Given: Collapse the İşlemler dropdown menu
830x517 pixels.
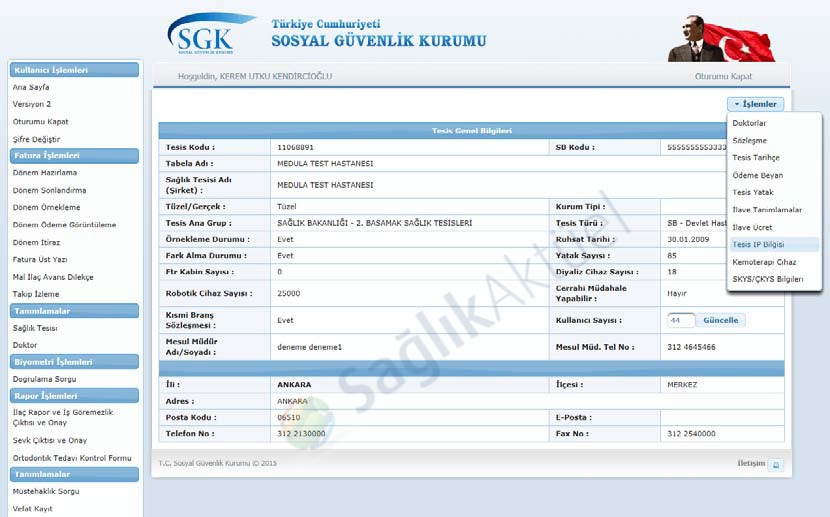Looking at the screenshot, I should tap(755, 103).
